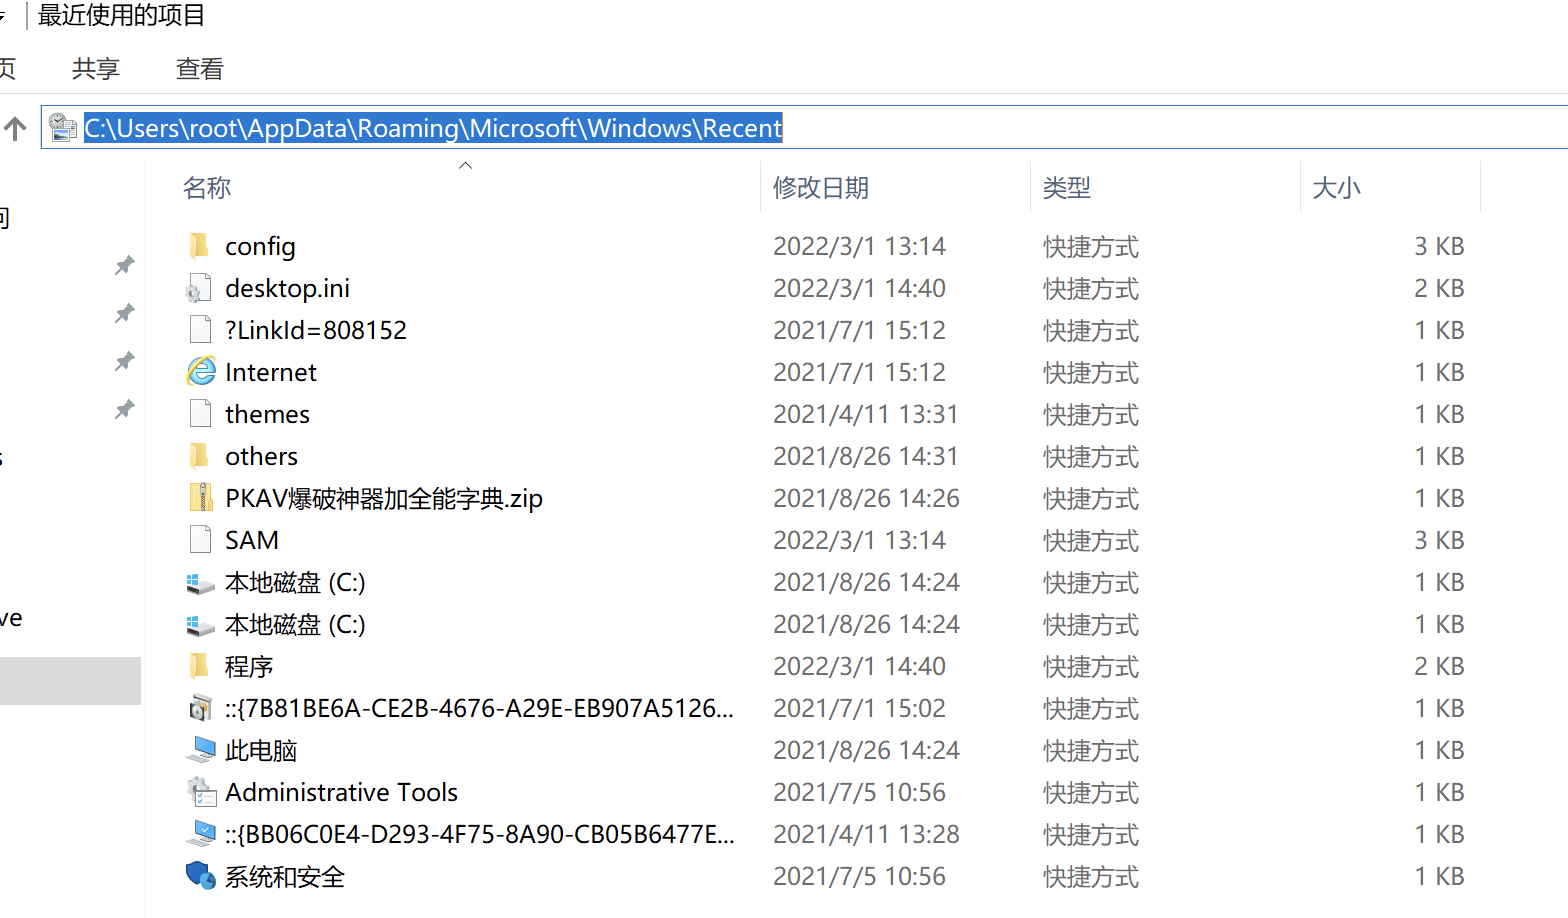Click date 2021/7/1 15:02 row
This screenshot has width=1568, height=918.
point(859,708)
